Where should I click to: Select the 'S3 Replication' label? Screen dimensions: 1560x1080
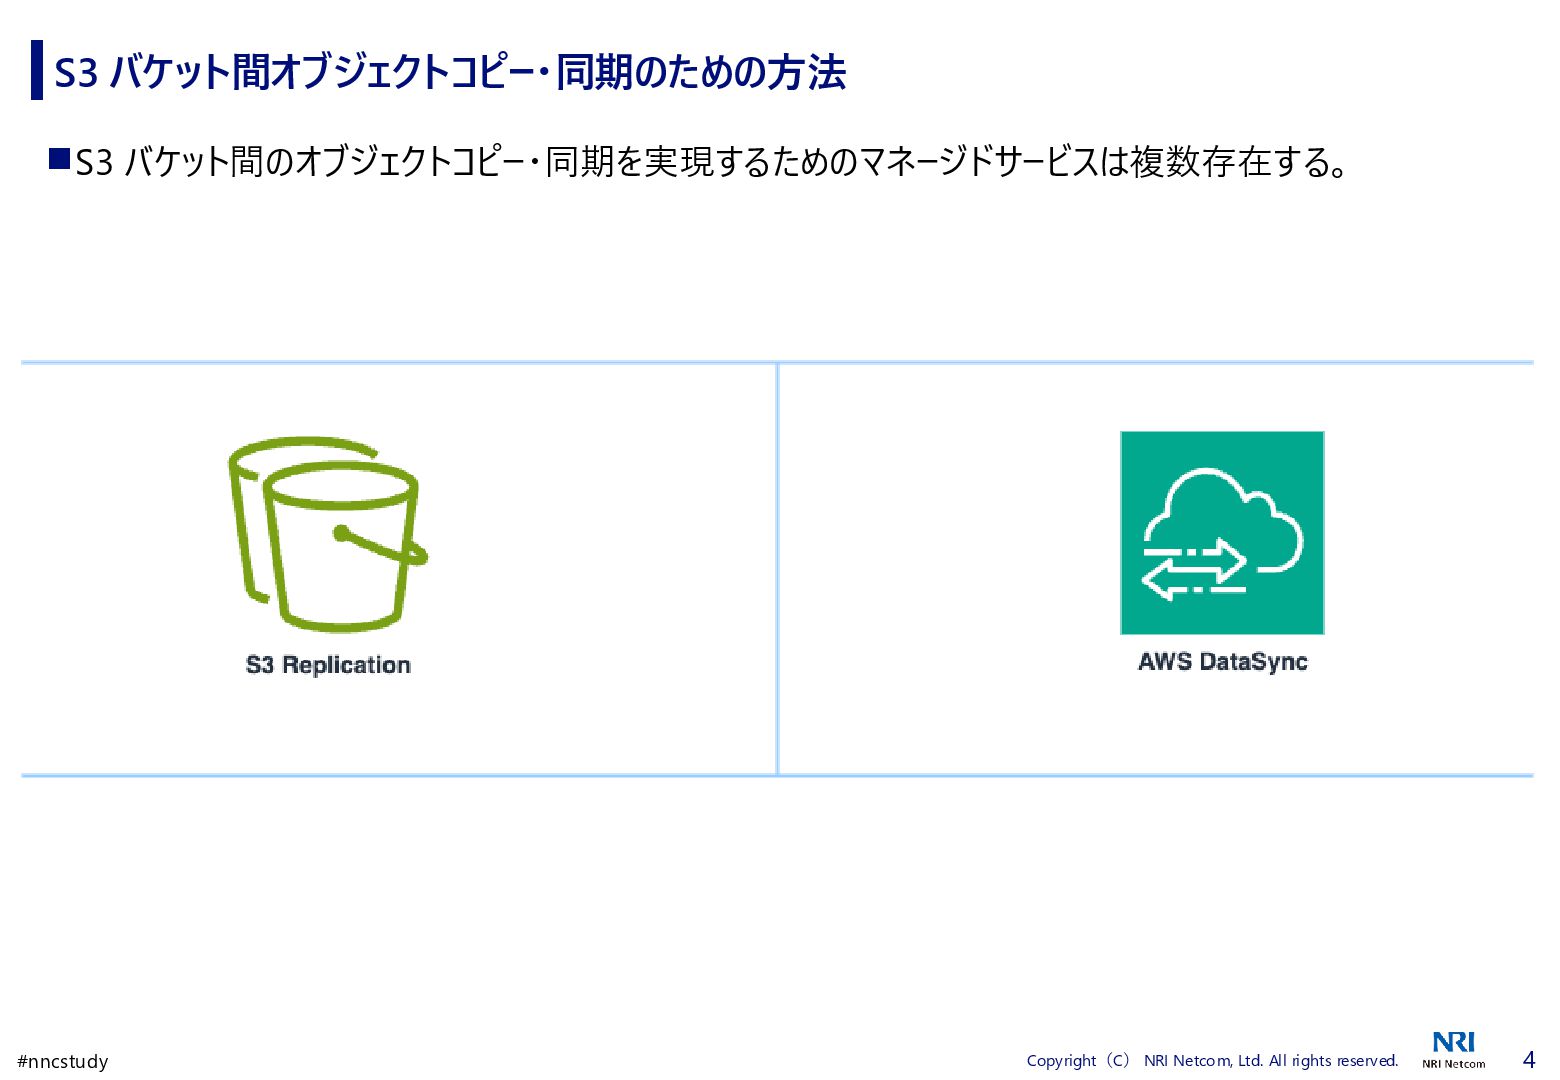point(328,665)
